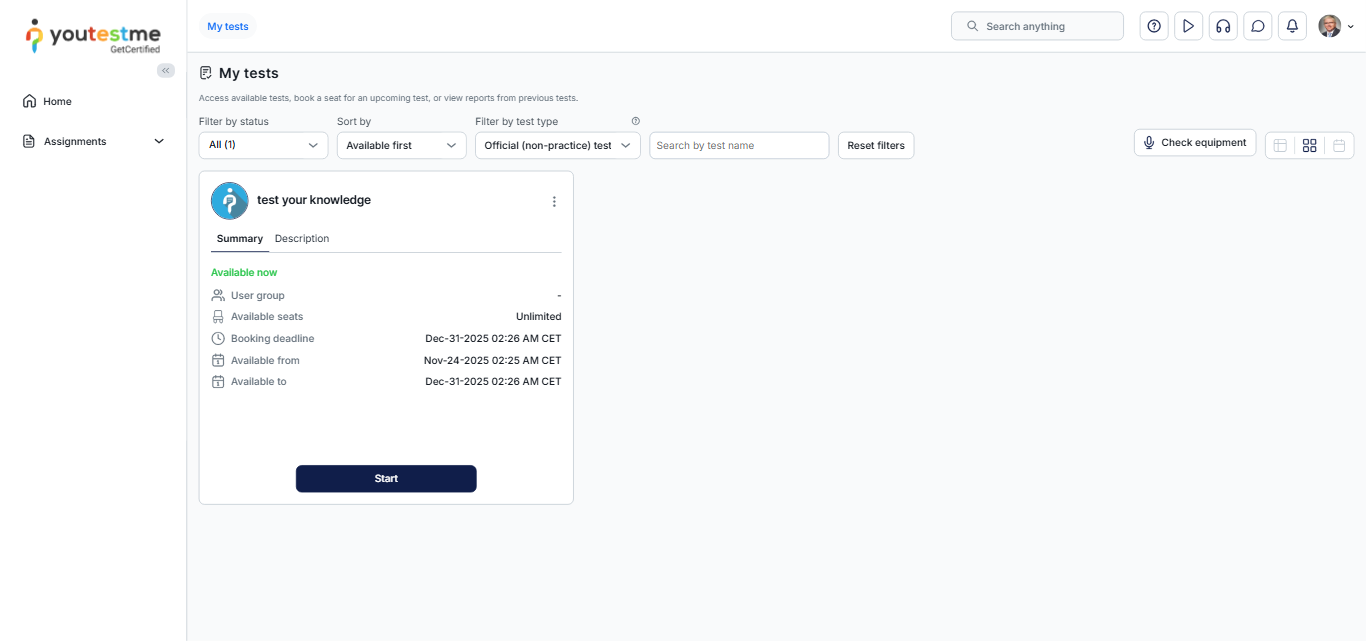Viewport: 1366px width, 641px height.
Task: Switch to list table view
Action: coord(1280,145)
